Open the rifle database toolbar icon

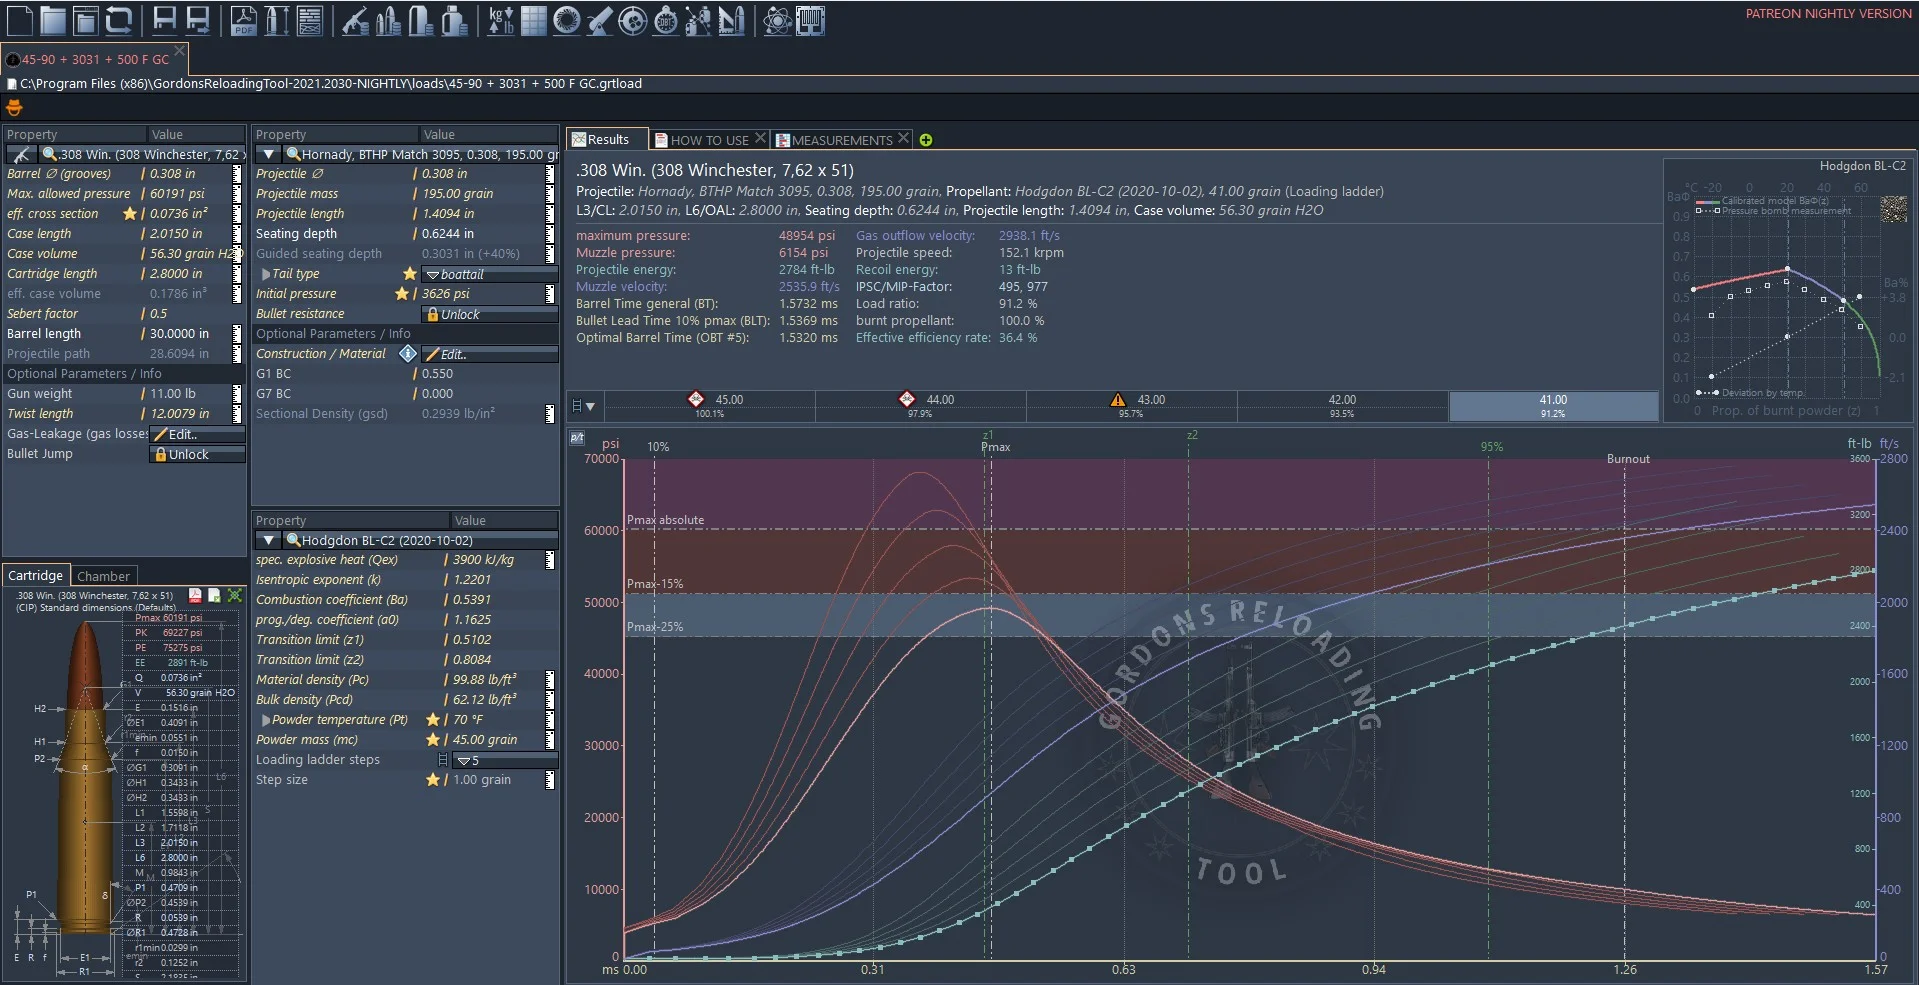tap(355, 20)
